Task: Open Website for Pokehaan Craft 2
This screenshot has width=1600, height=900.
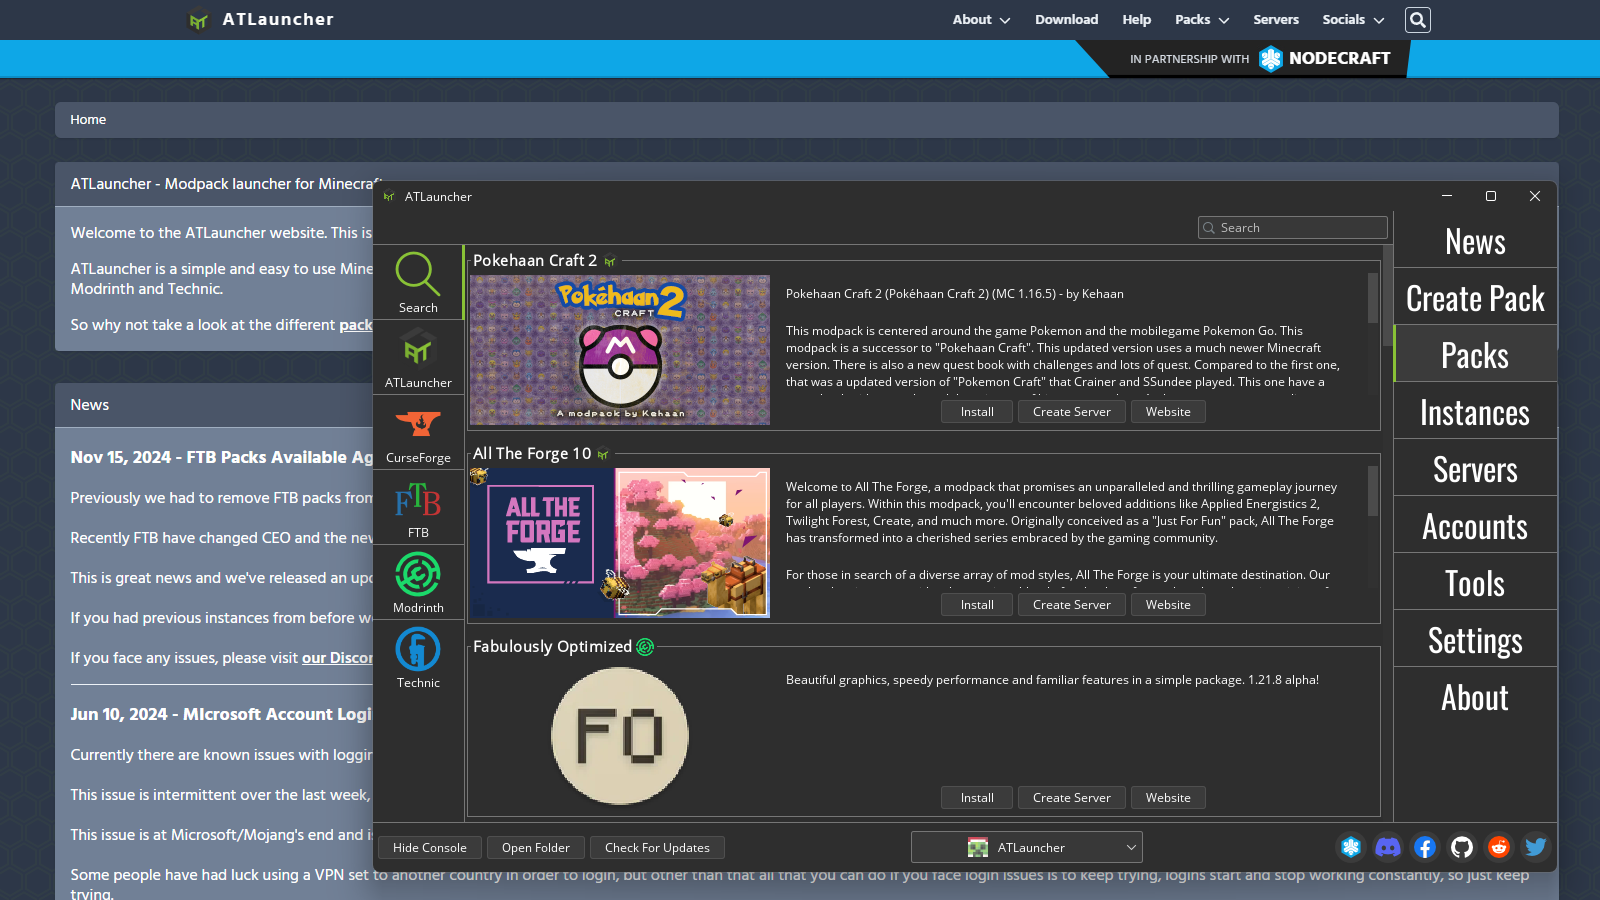Action: [1168, 412]
